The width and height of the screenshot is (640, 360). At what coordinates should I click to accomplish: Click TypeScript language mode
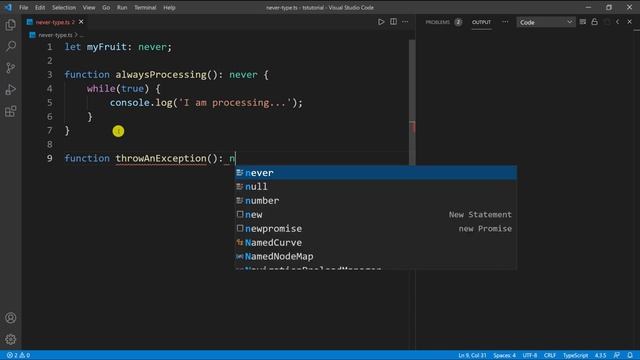[x=576, y=355]
